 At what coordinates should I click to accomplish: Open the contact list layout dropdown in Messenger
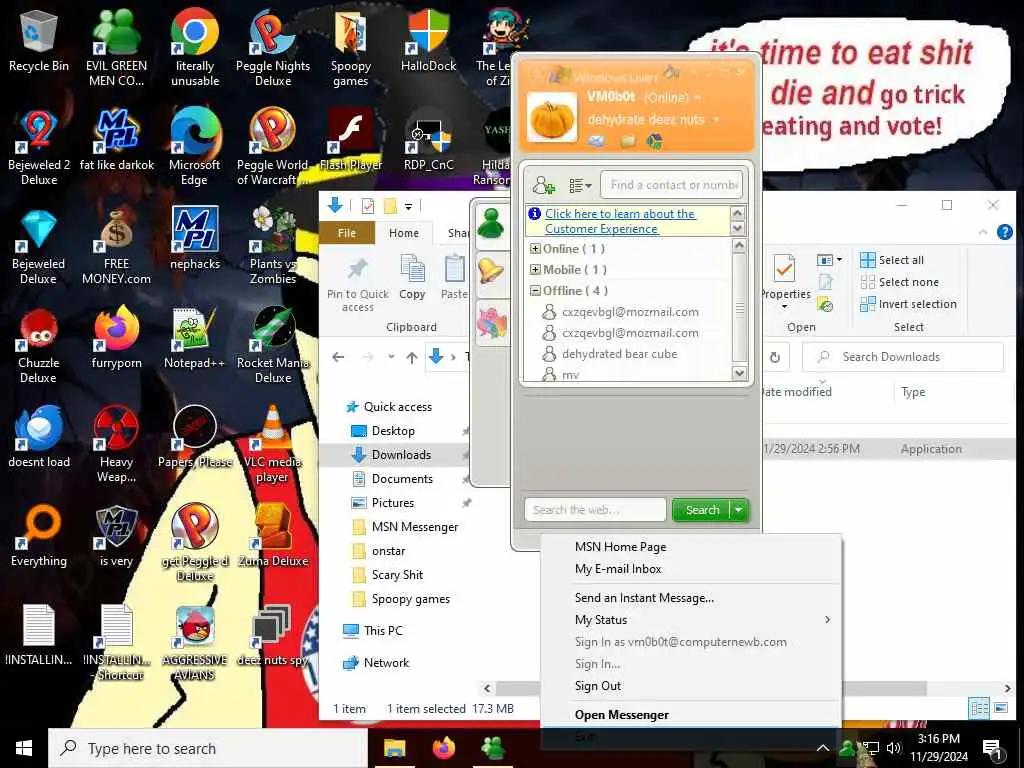[x=580, y=185]
